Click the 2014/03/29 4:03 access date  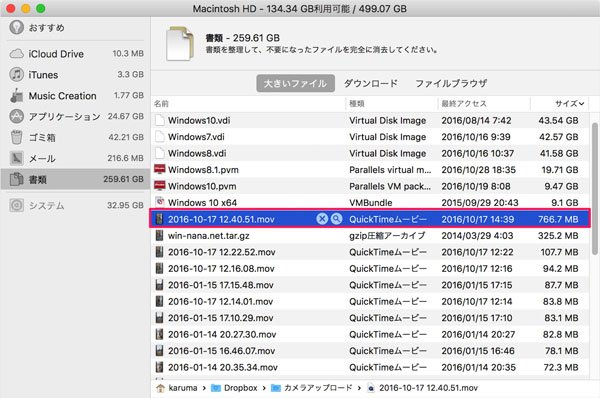click(x=477, y=235)
